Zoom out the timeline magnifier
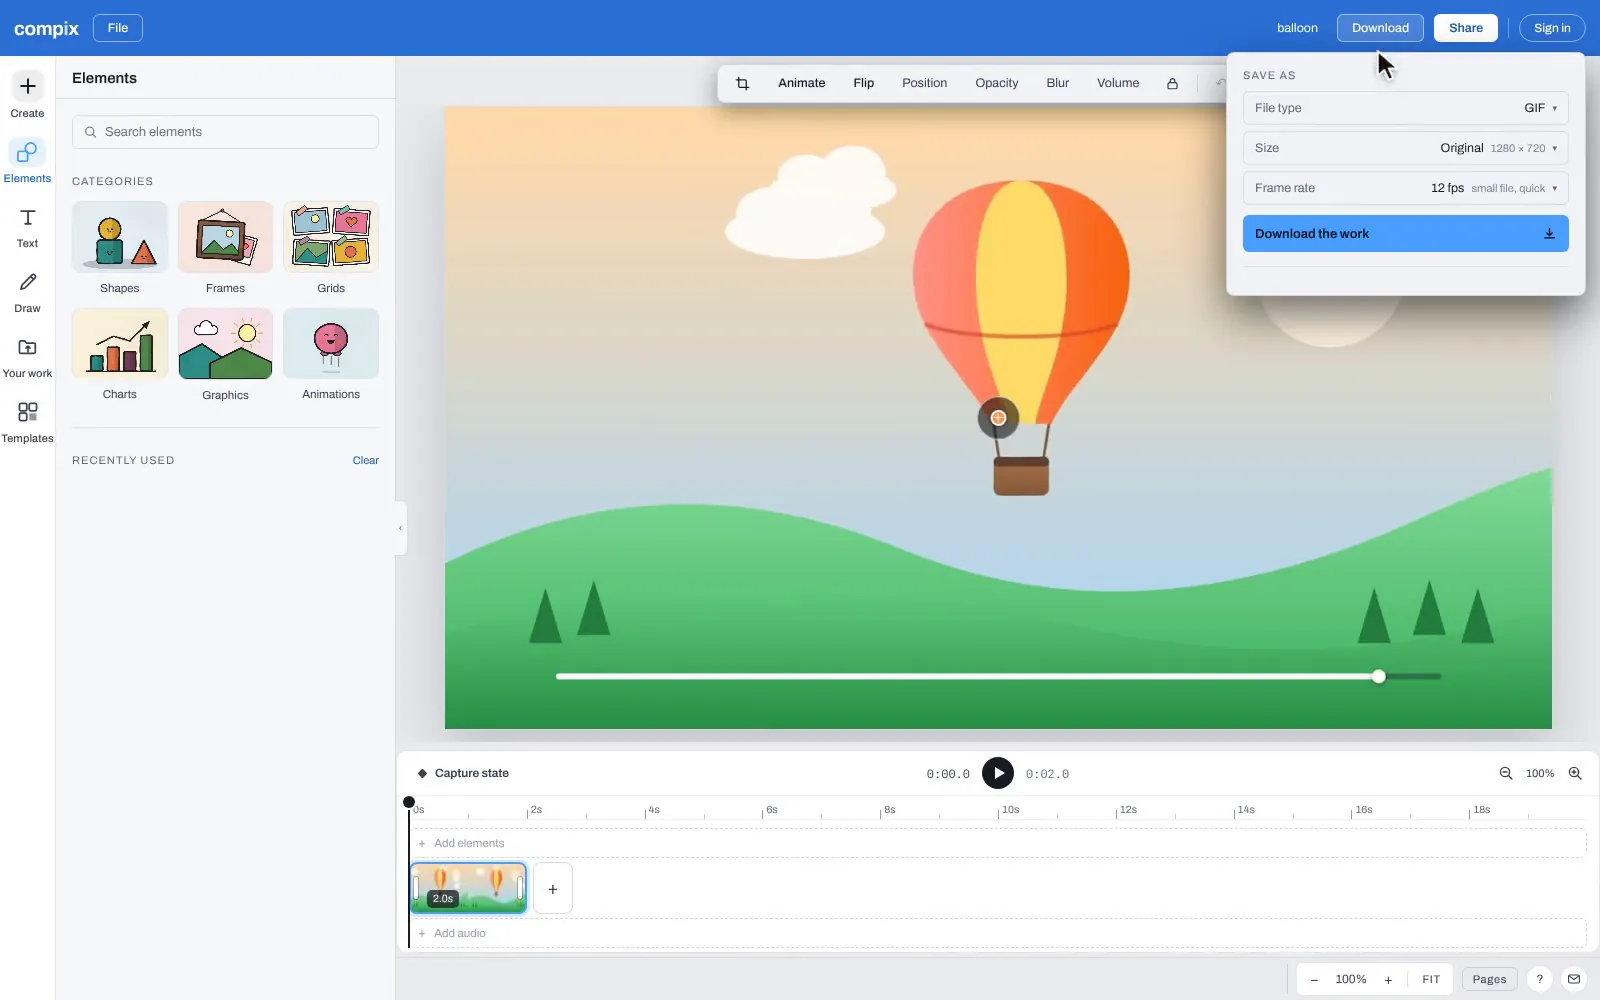Screen dimensions: 1600x1000 tap(1506, 773)
